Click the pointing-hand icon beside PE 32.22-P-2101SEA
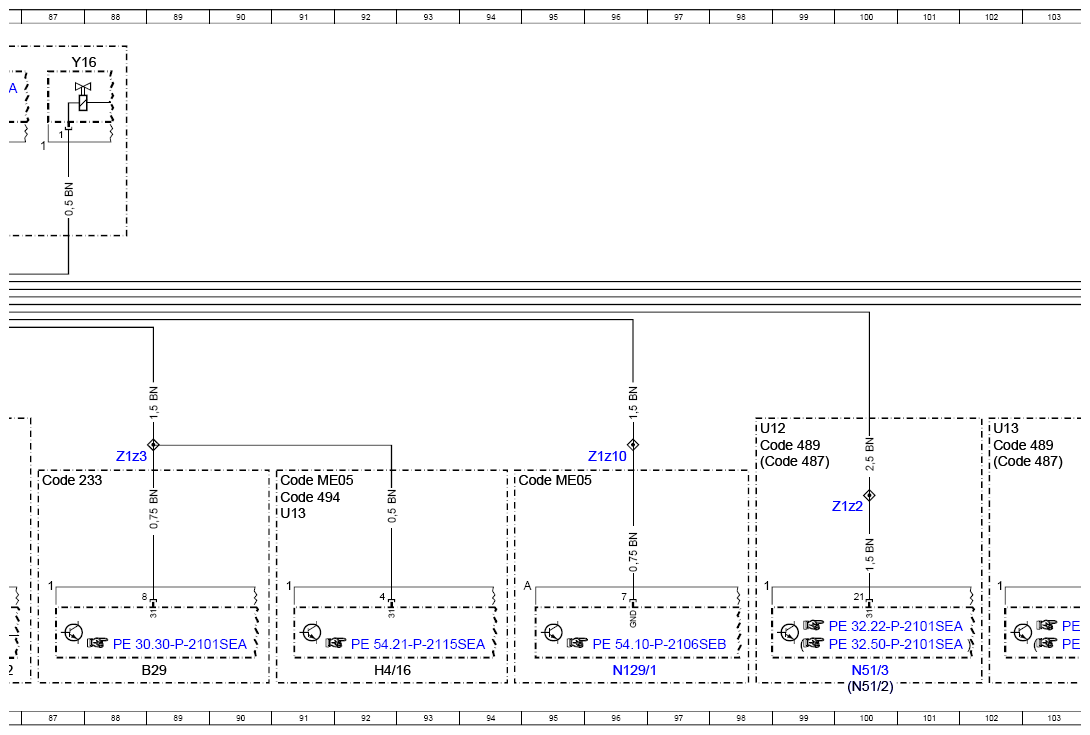Viewport: 1090px width, 735px height. [813, 625]
